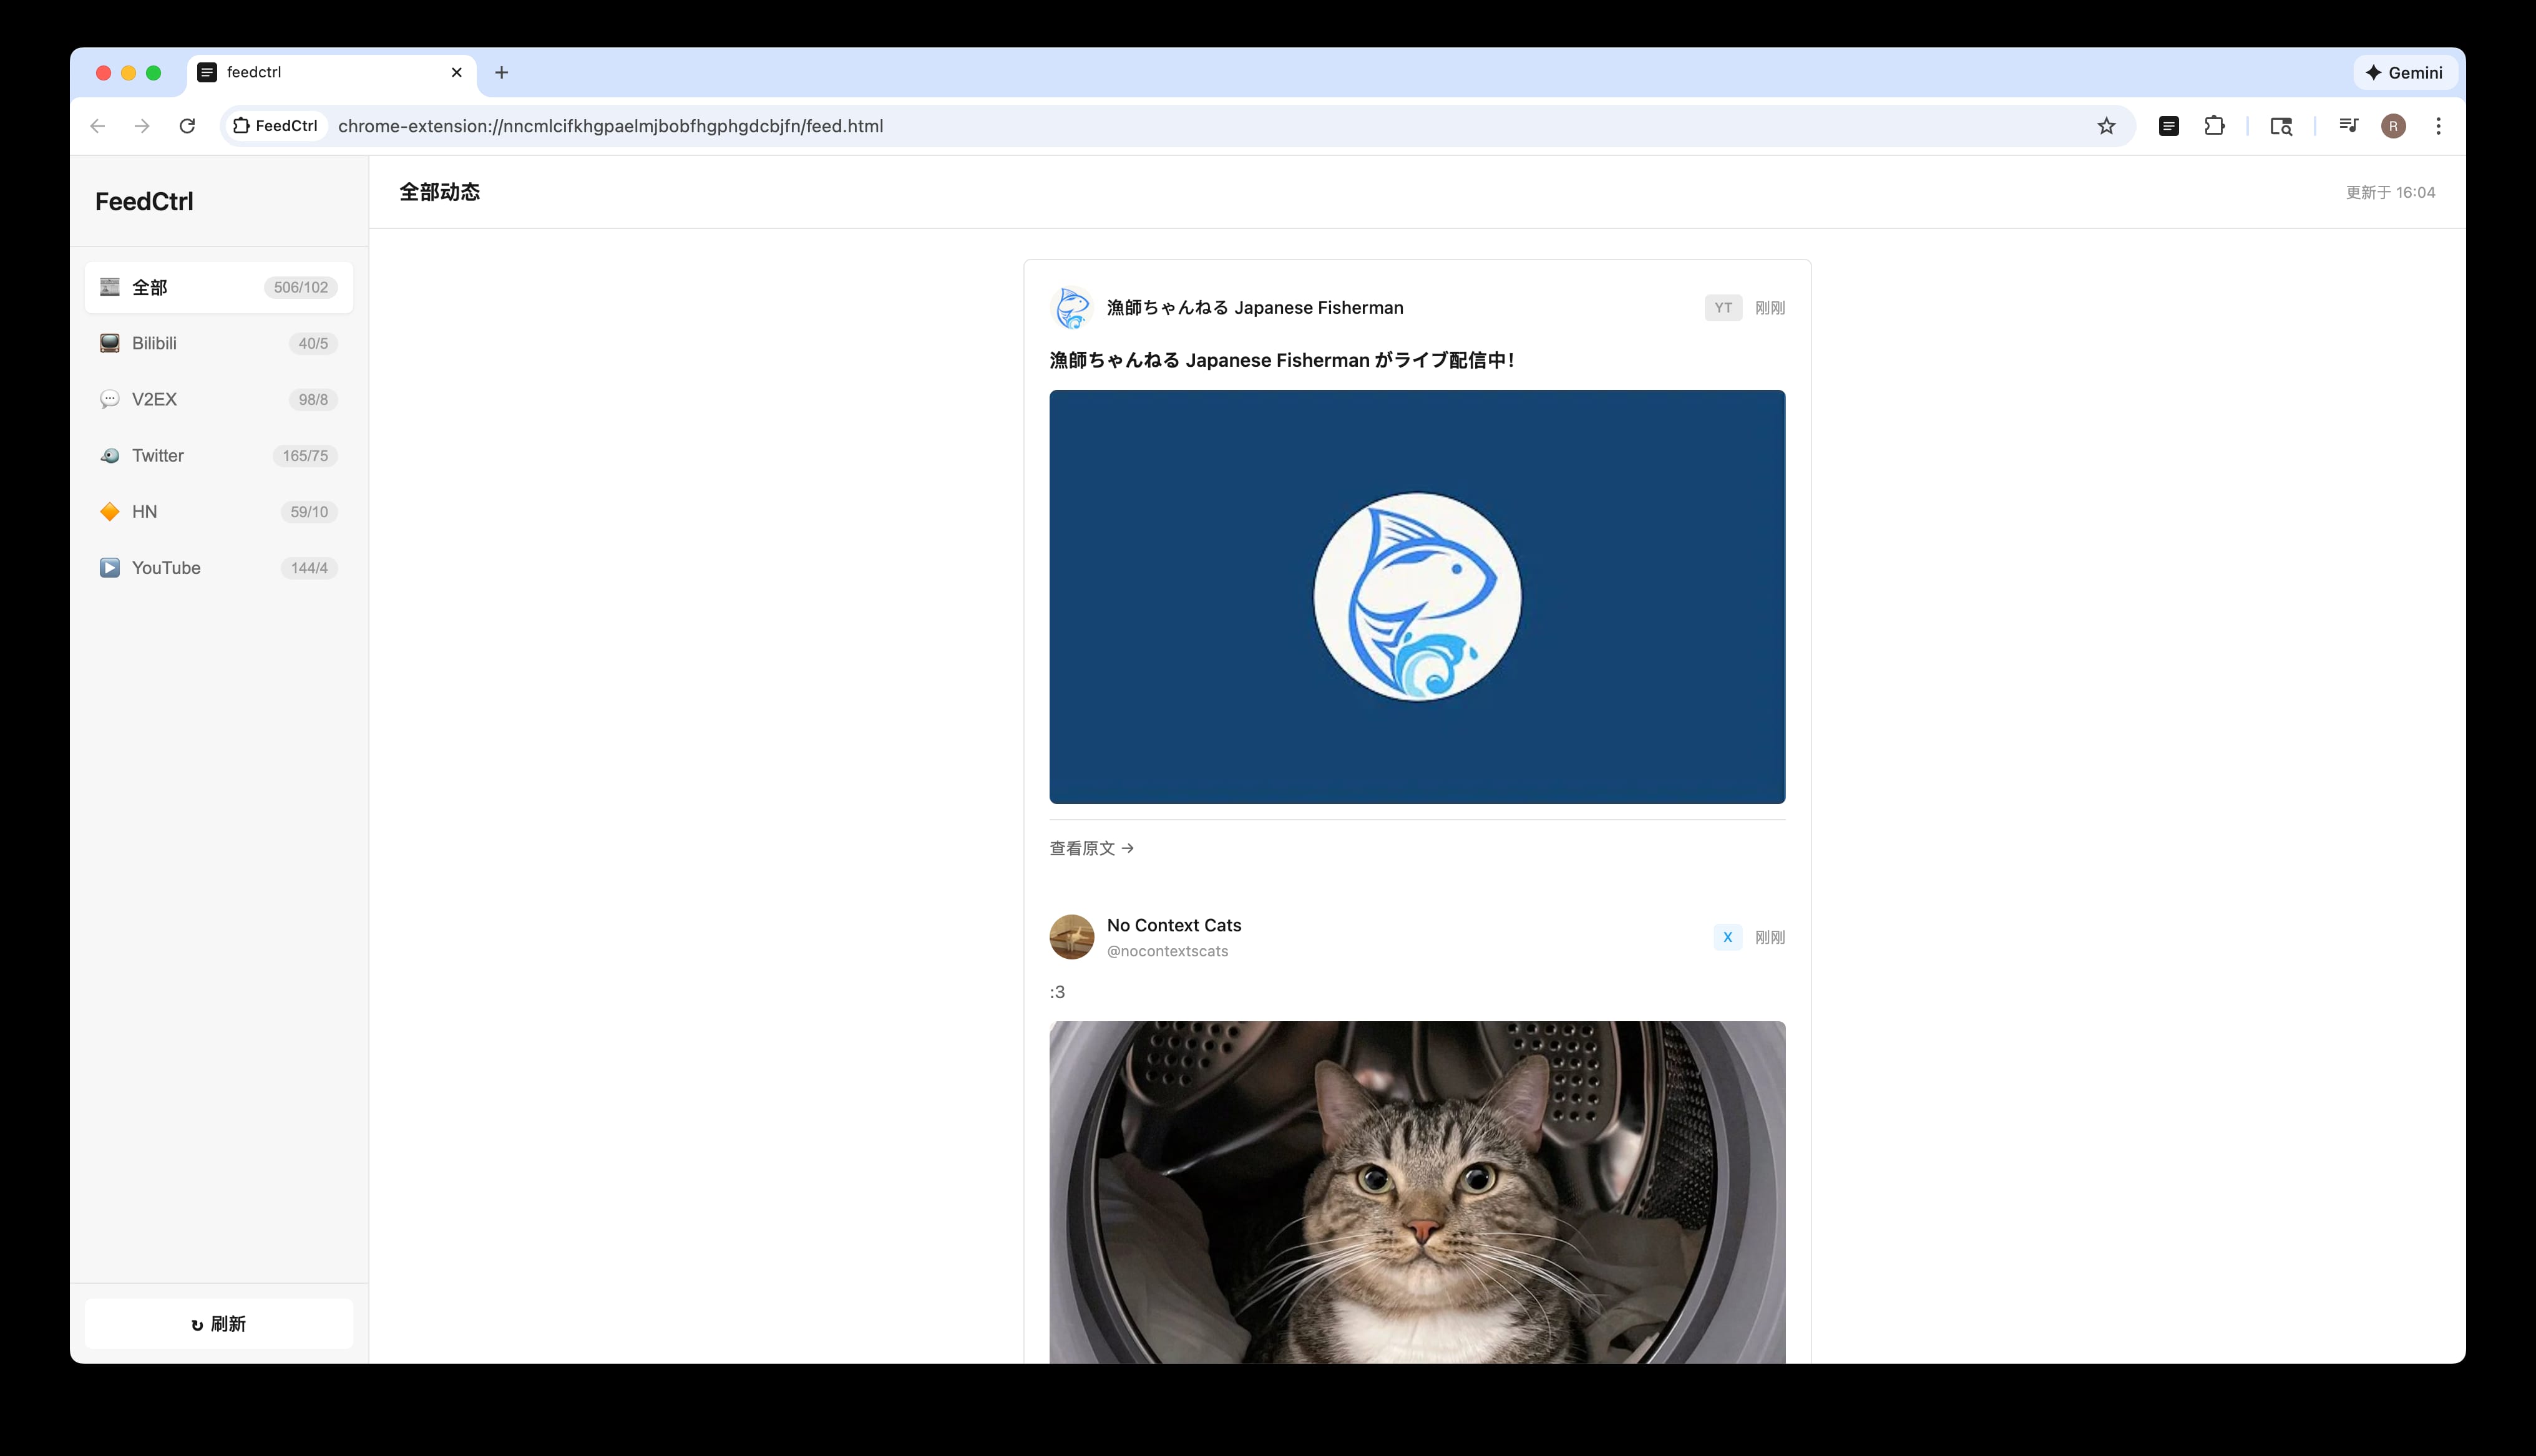Open the media controls icon
2536x1456 pixels.
(x=2348, y=126)
